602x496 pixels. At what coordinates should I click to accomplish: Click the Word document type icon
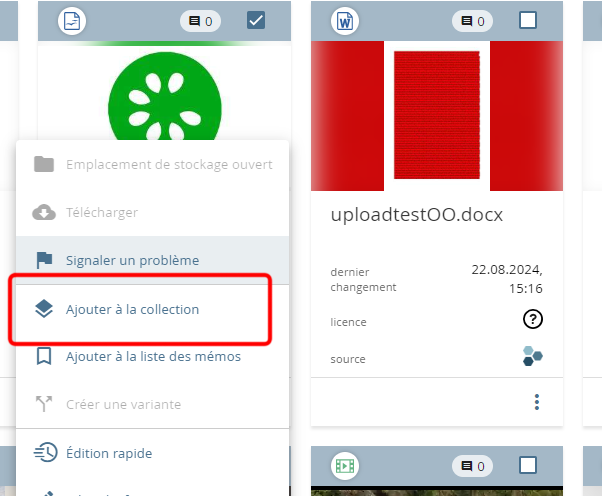tap(345, 21)
